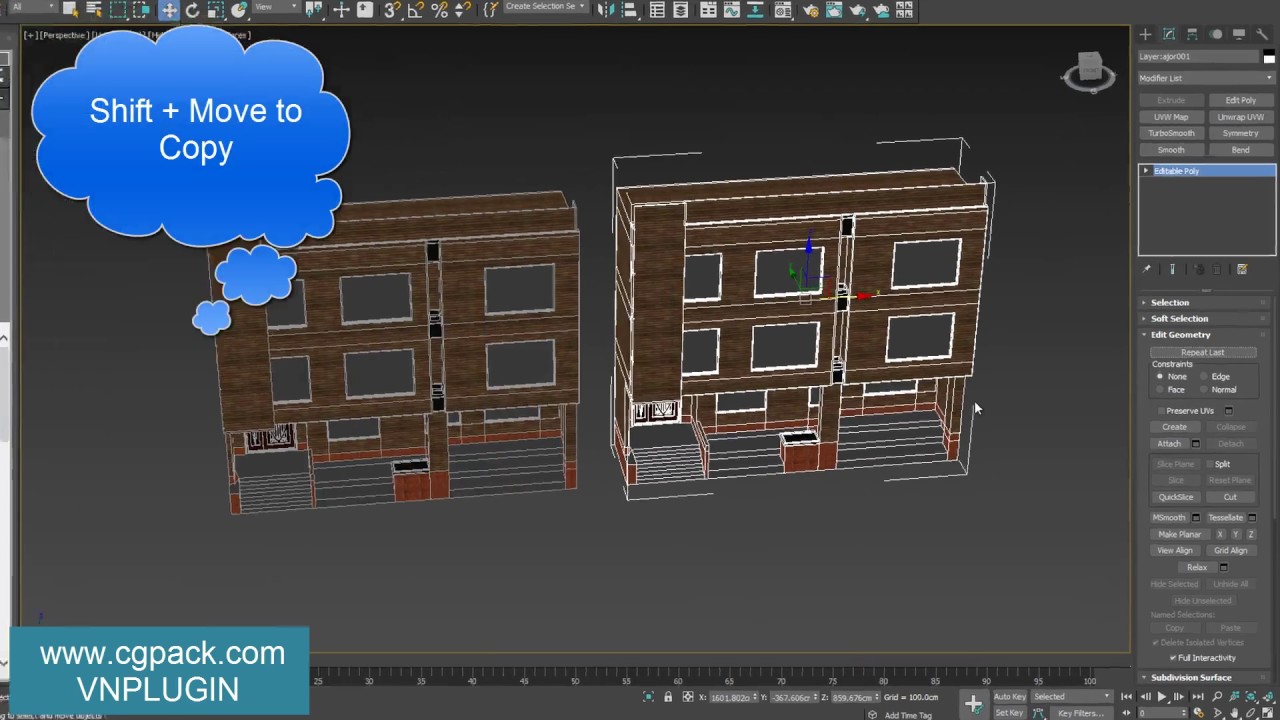Open the Modifier List dropdown
This screenshot has height=720, width=1280.
(x=1207, y=78)
